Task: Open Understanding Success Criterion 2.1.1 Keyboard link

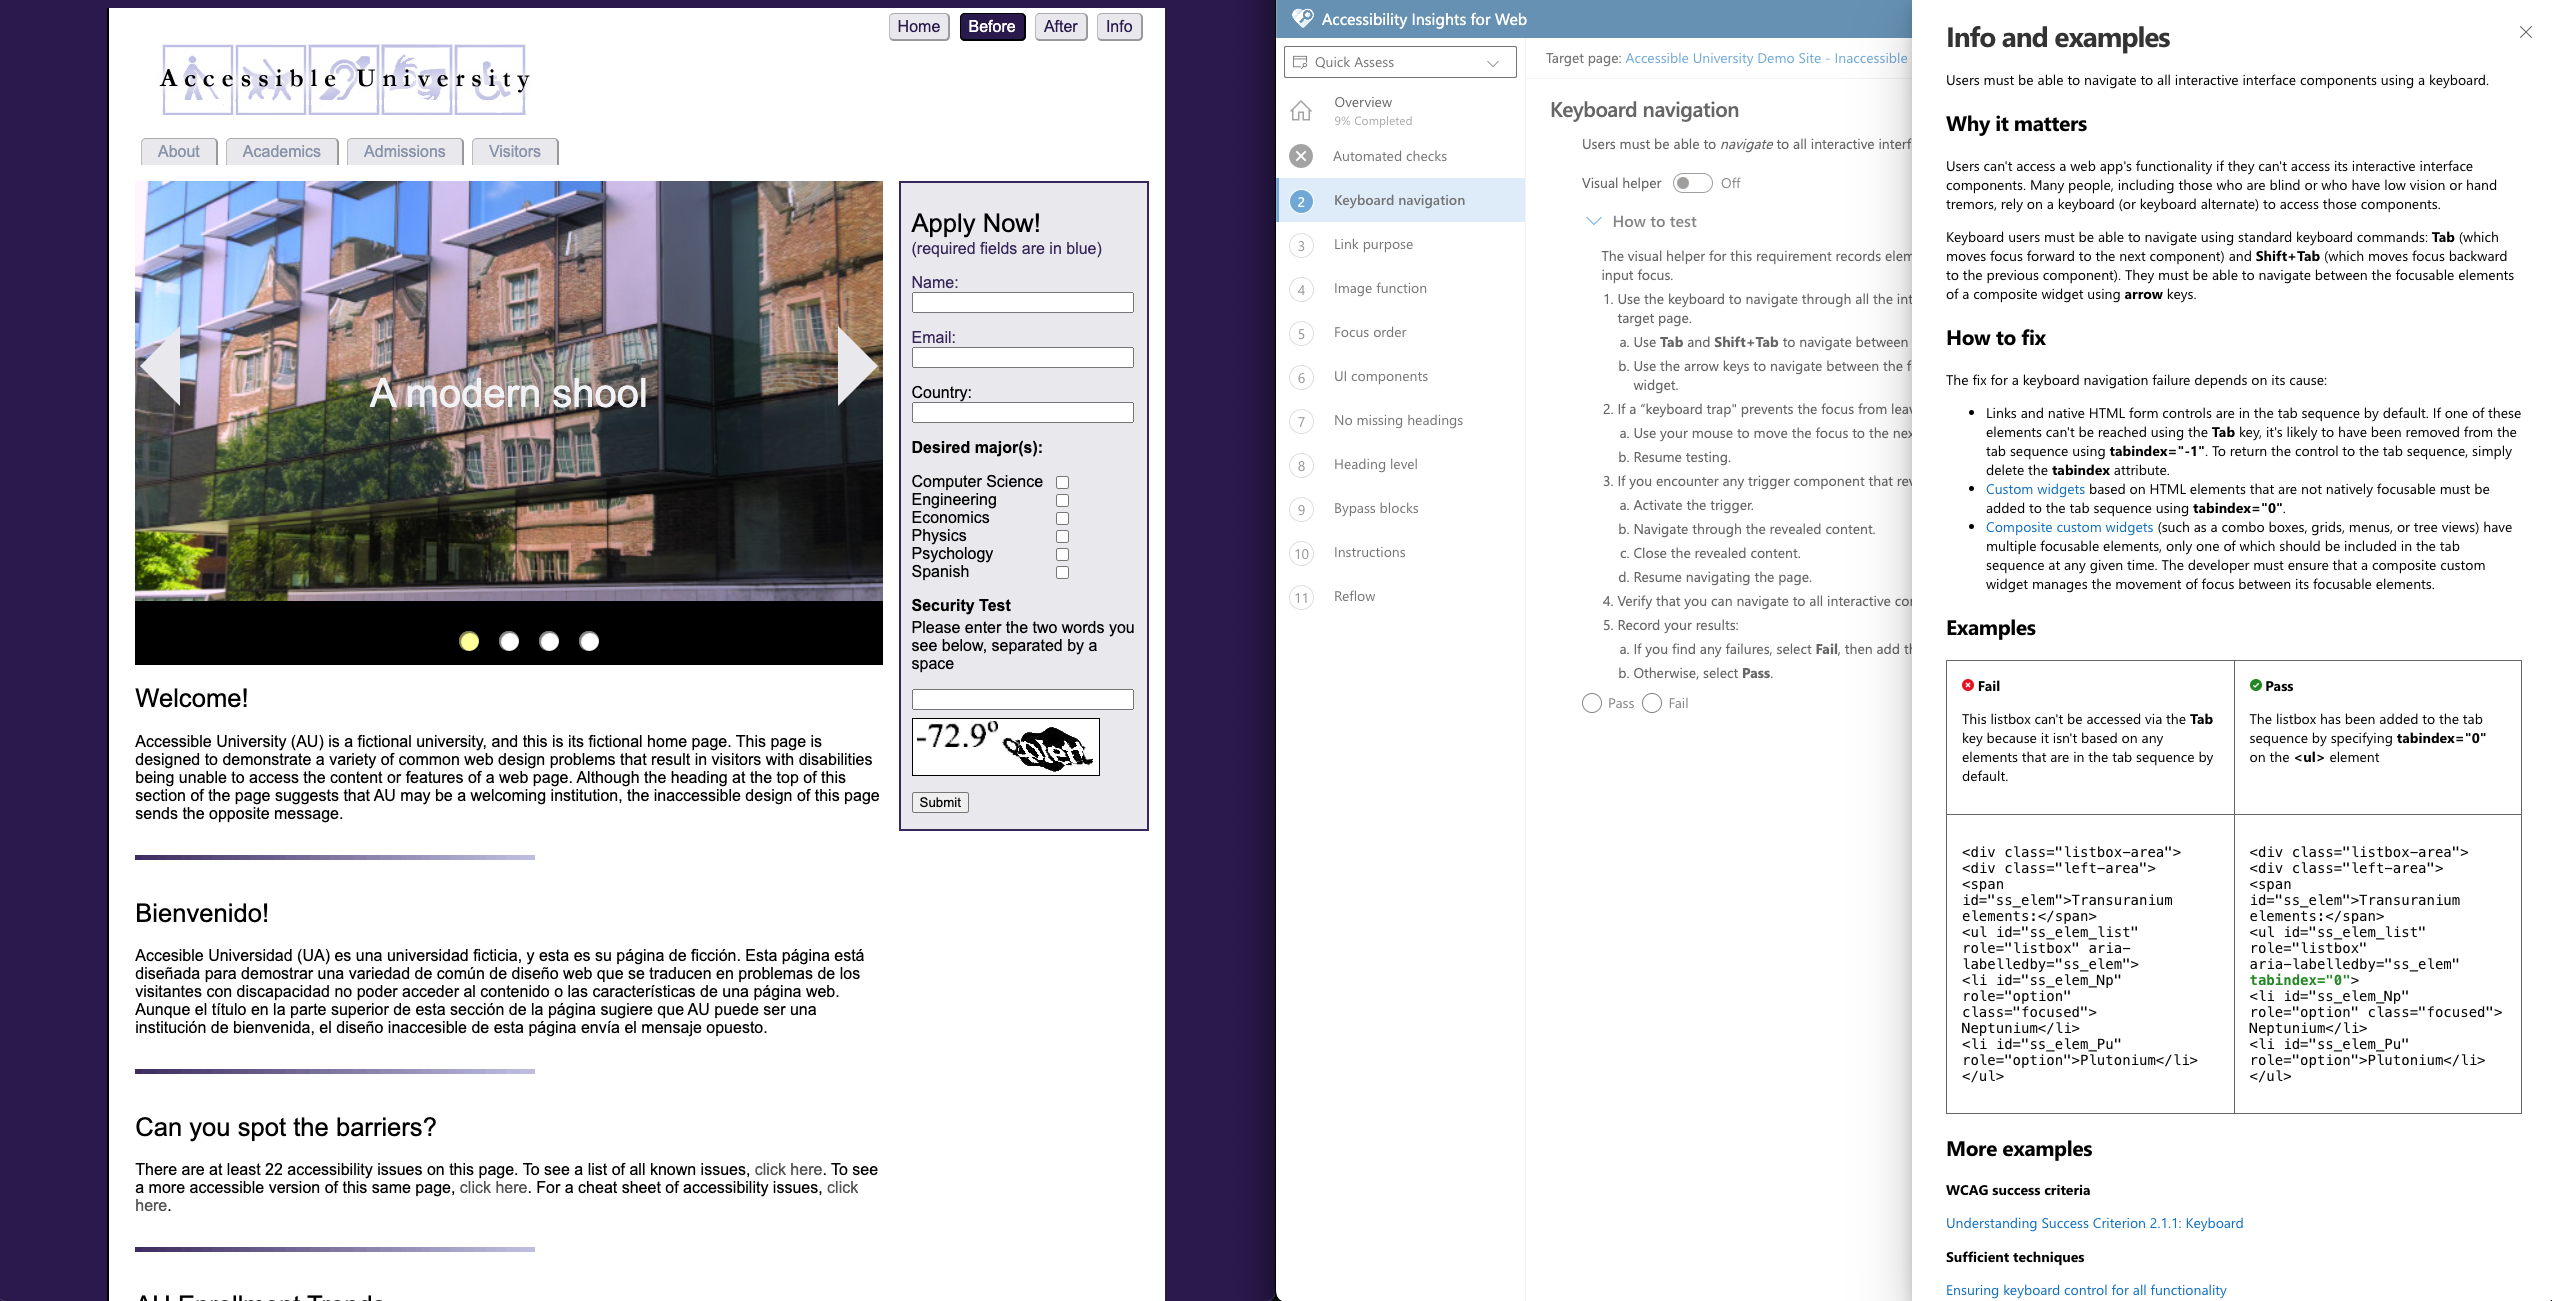Action: click(x=2094, y=1223)
